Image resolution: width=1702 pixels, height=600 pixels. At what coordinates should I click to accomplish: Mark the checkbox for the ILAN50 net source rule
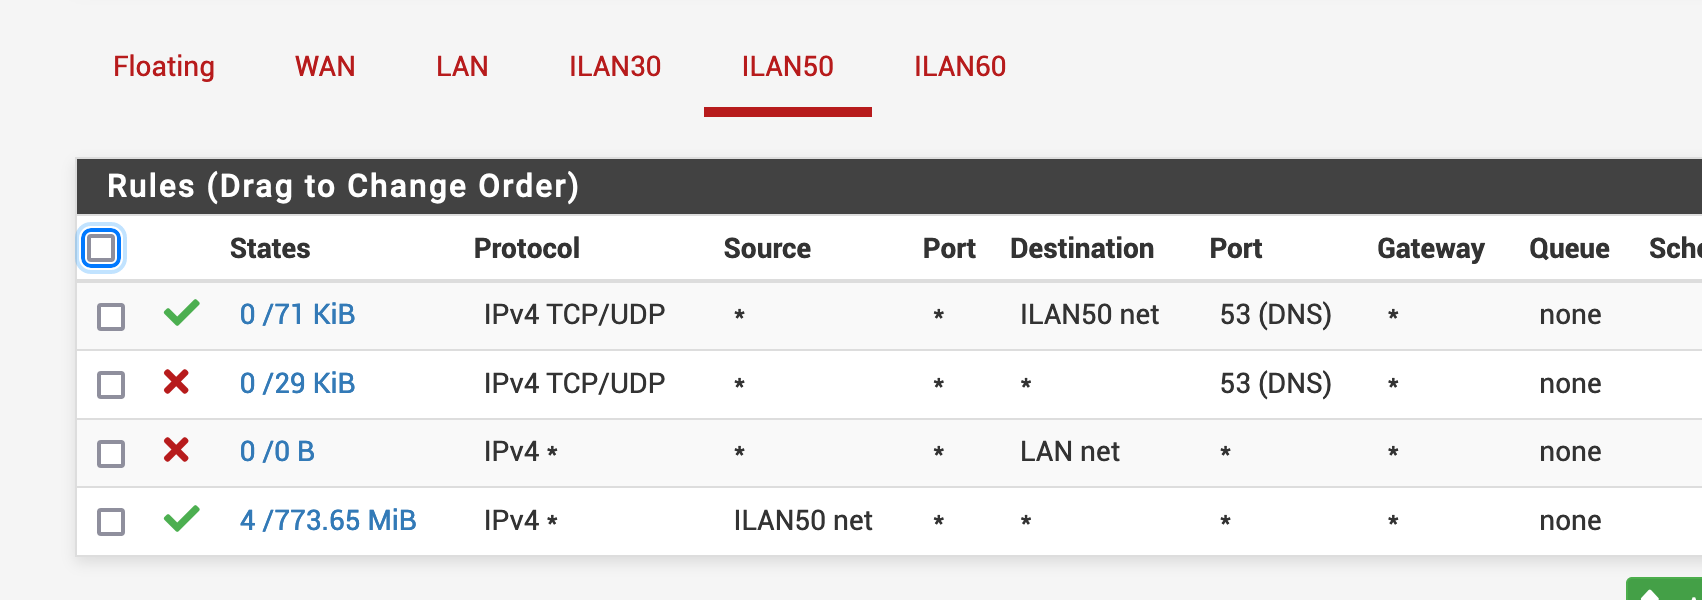111,522
